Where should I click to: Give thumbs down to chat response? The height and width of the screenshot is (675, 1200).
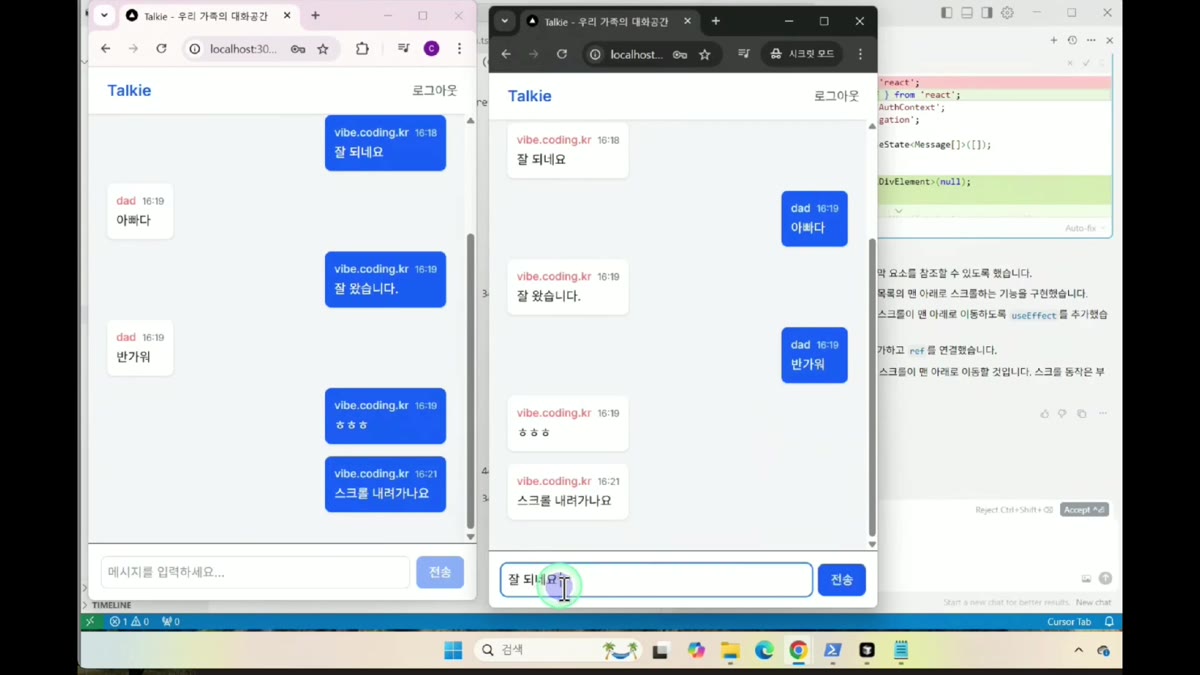tap(1063, 413)
